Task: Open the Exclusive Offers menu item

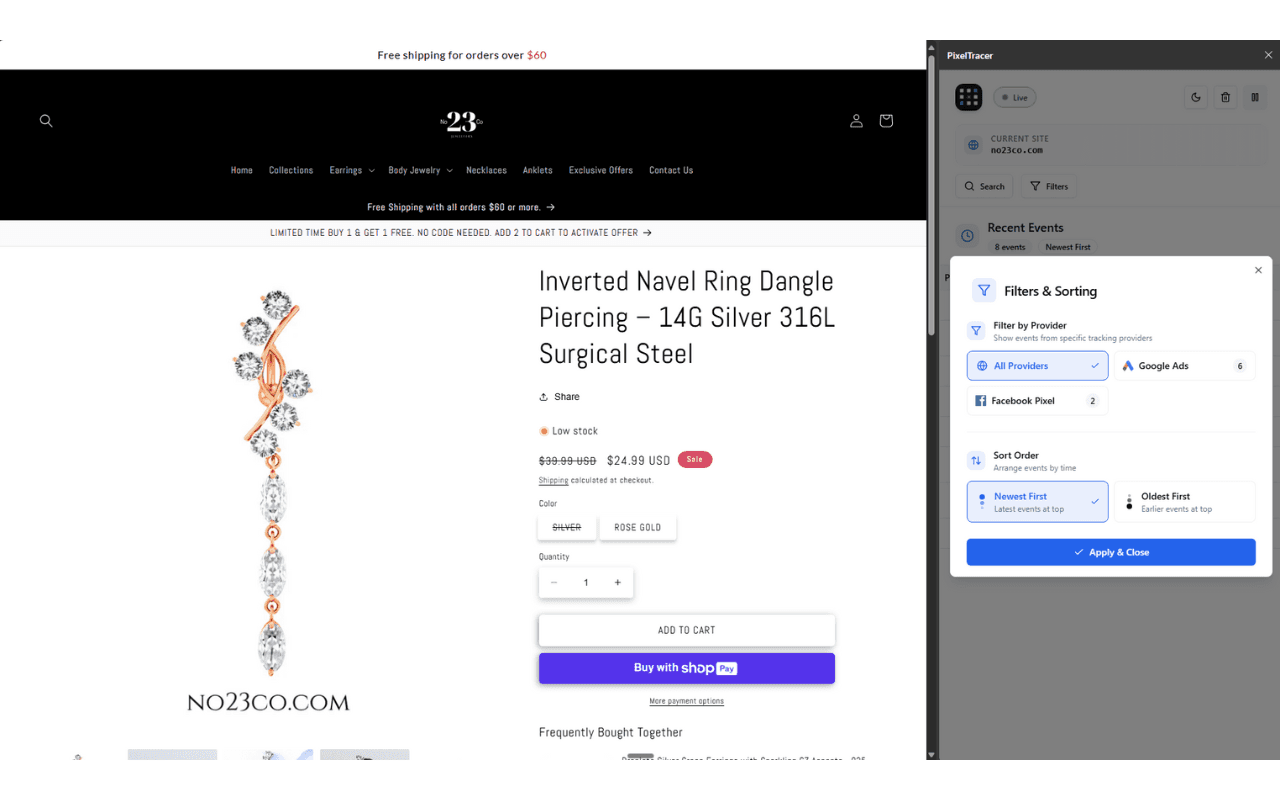Action: (x=601, y=170)
